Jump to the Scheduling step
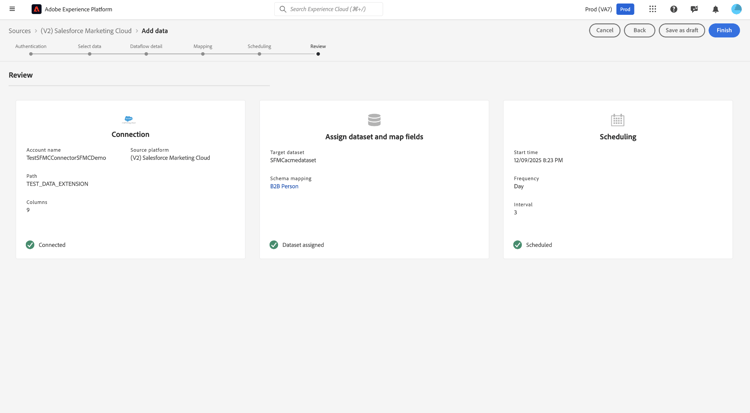Screen dimensions: 750x413 [x=259, y=54]
